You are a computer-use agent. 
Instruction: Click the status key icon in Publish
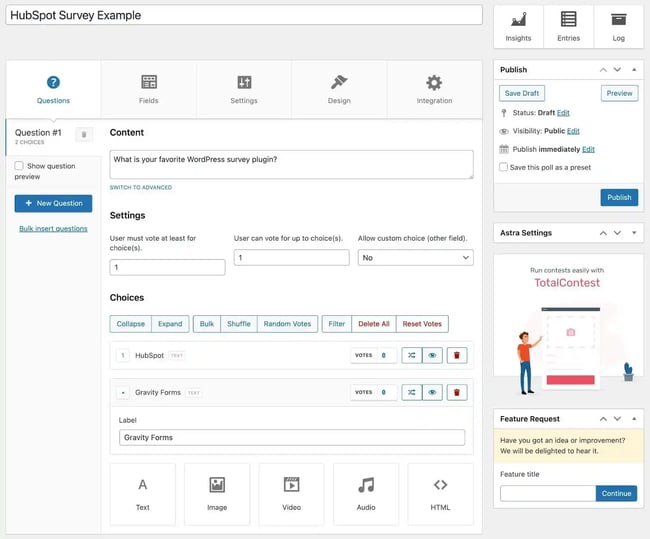click(x=504, y=113)
